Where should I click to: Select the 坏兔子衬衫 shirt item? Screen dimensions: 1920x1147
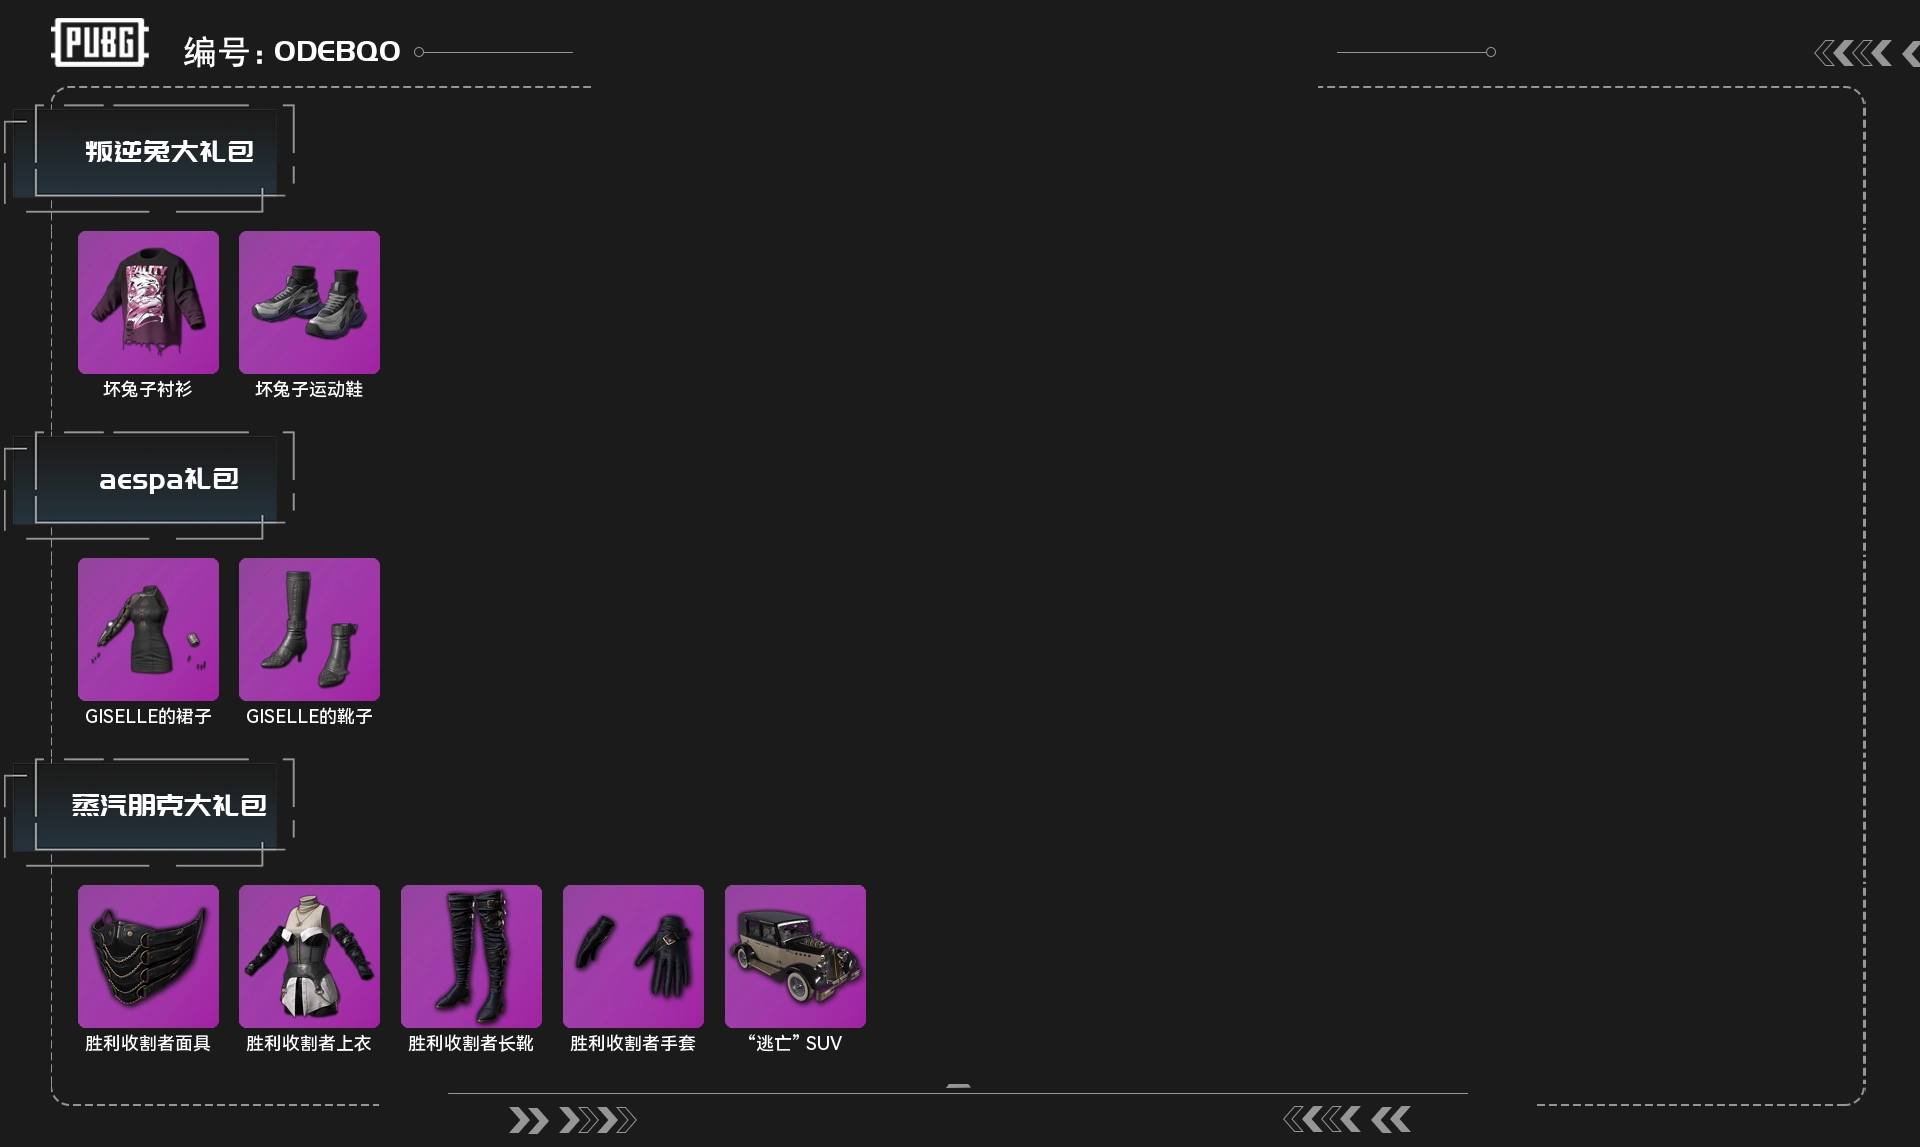pyautogui.click(x=148, y=302)
